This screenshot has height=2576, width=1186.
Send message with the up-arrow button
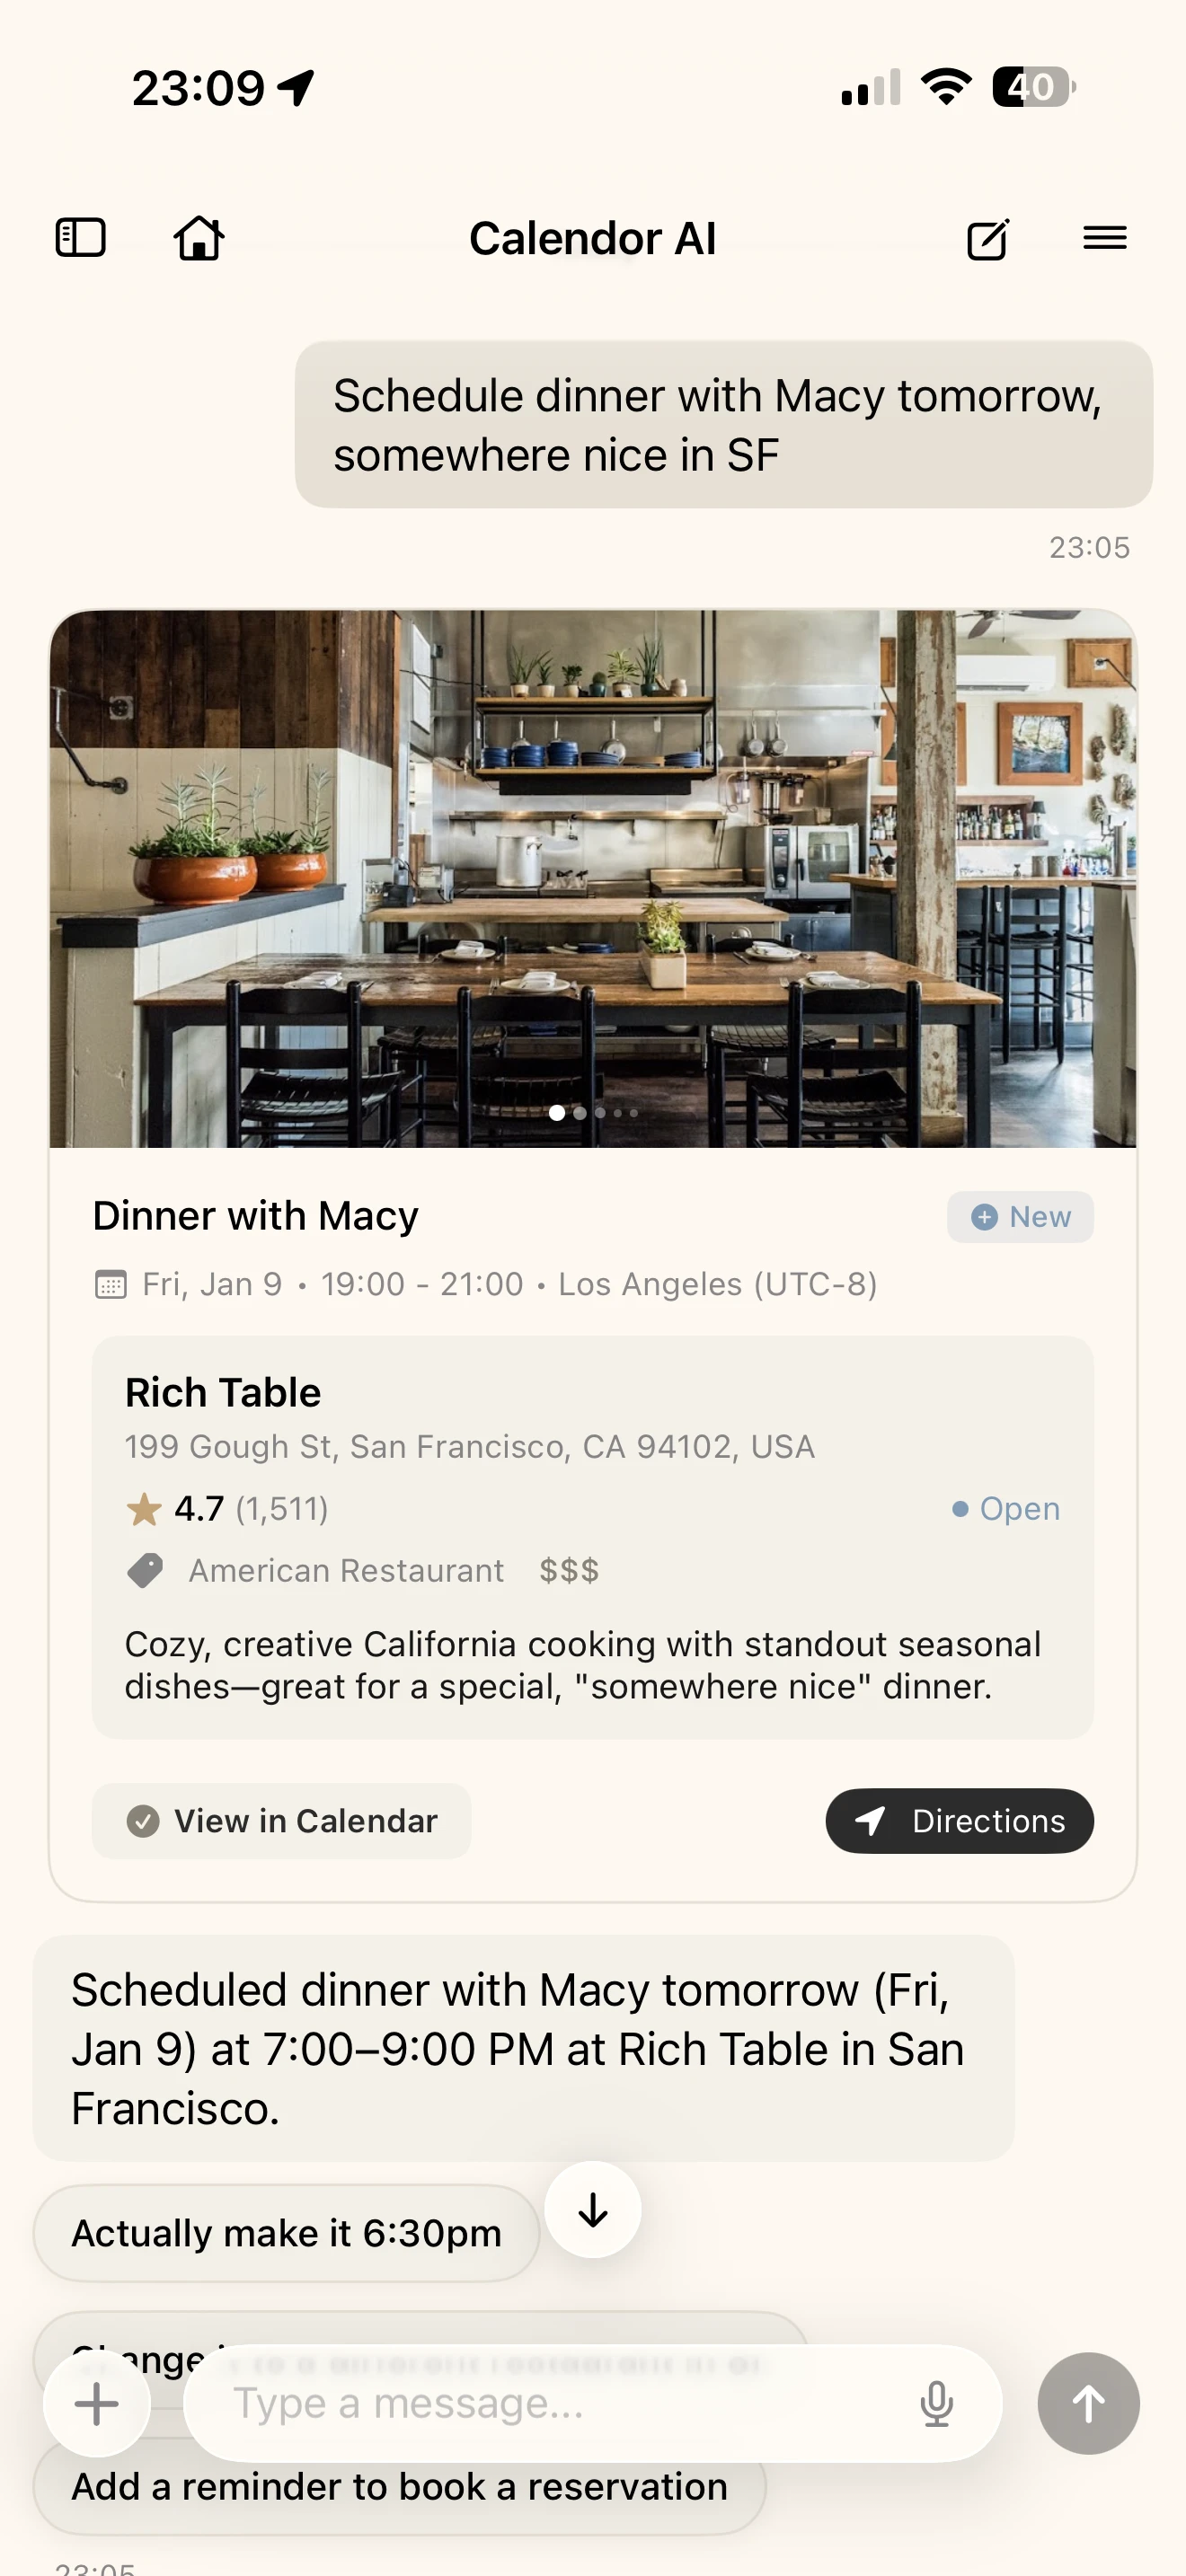point(1088,2403)
